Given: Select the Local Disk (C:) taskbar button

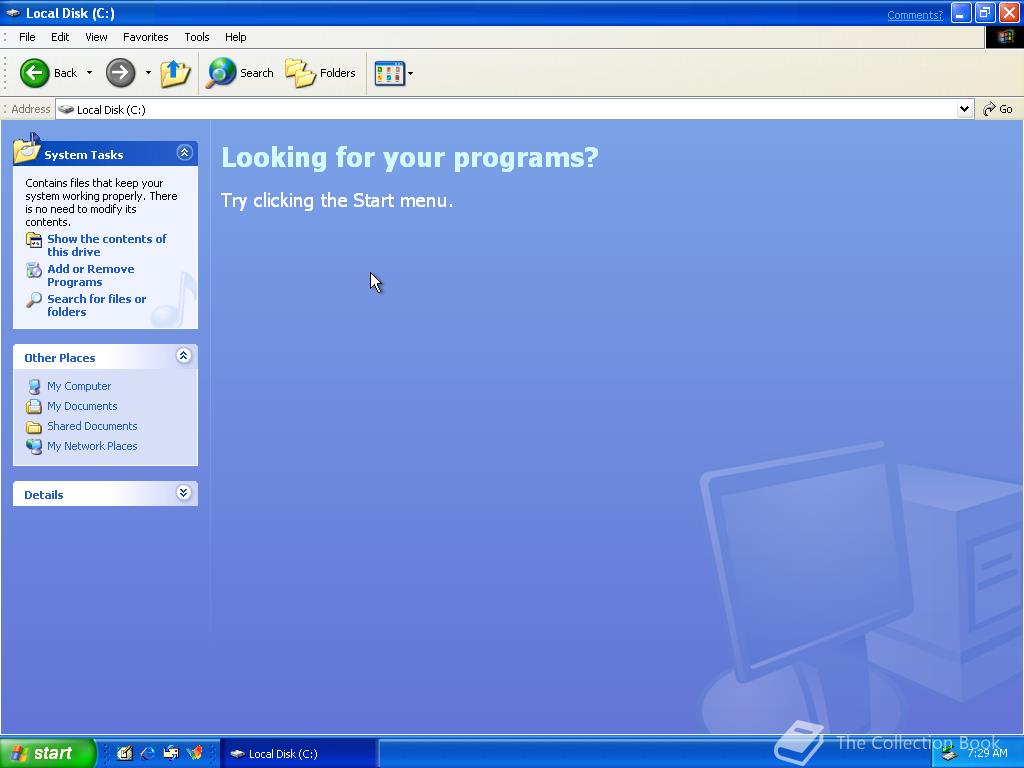Looking at the screenshot, I should (x=298, y=753).
